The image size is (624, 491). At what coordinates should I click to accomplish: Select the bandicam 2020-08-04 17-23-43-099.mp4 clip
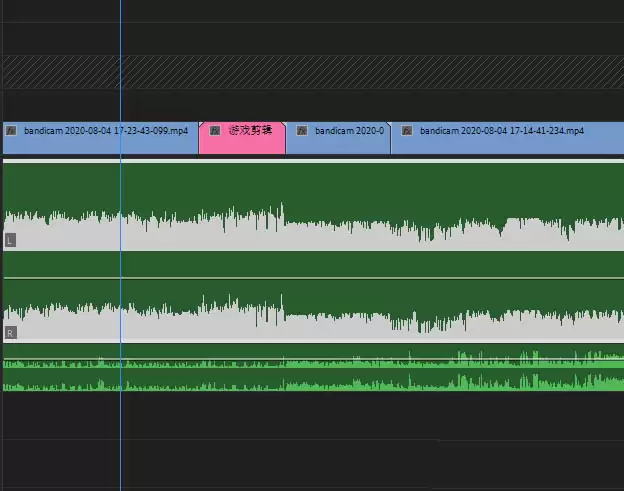[x=100, y=138]
